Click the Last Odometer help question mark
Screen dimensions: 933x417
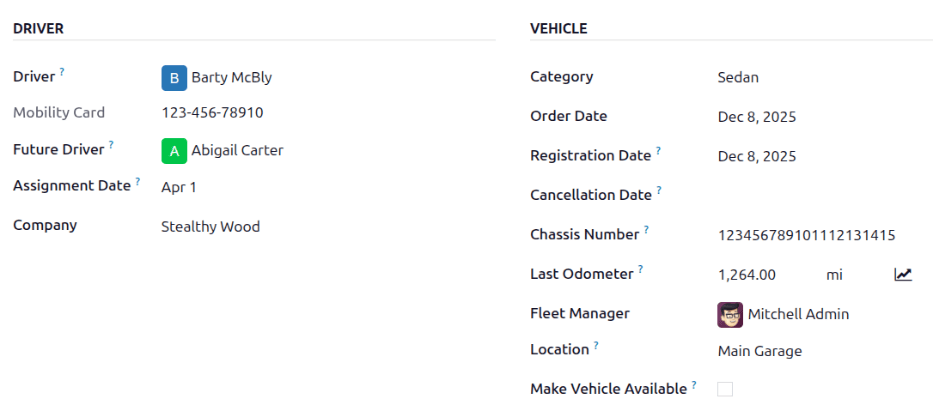click(x=641, y=269)
